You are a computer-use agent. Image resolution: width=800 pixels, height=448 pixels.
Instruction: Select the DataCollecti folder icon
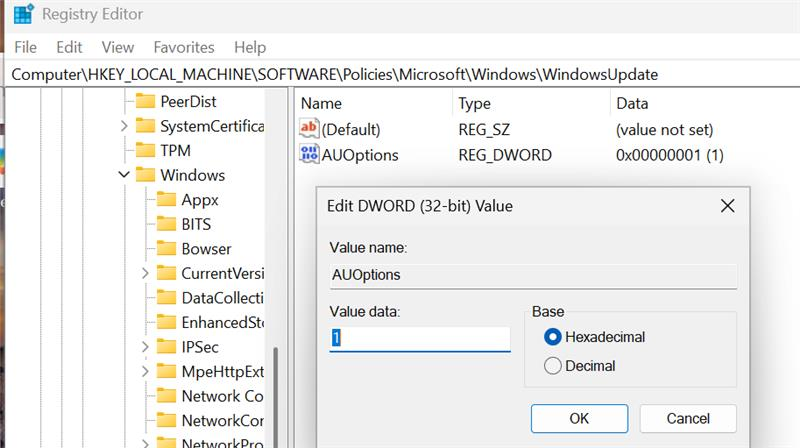coord(166,297)
